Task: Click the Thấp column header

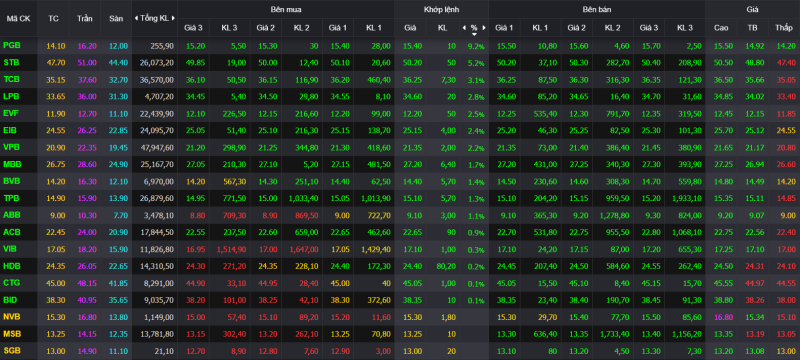Action: (x=784, y=28)
